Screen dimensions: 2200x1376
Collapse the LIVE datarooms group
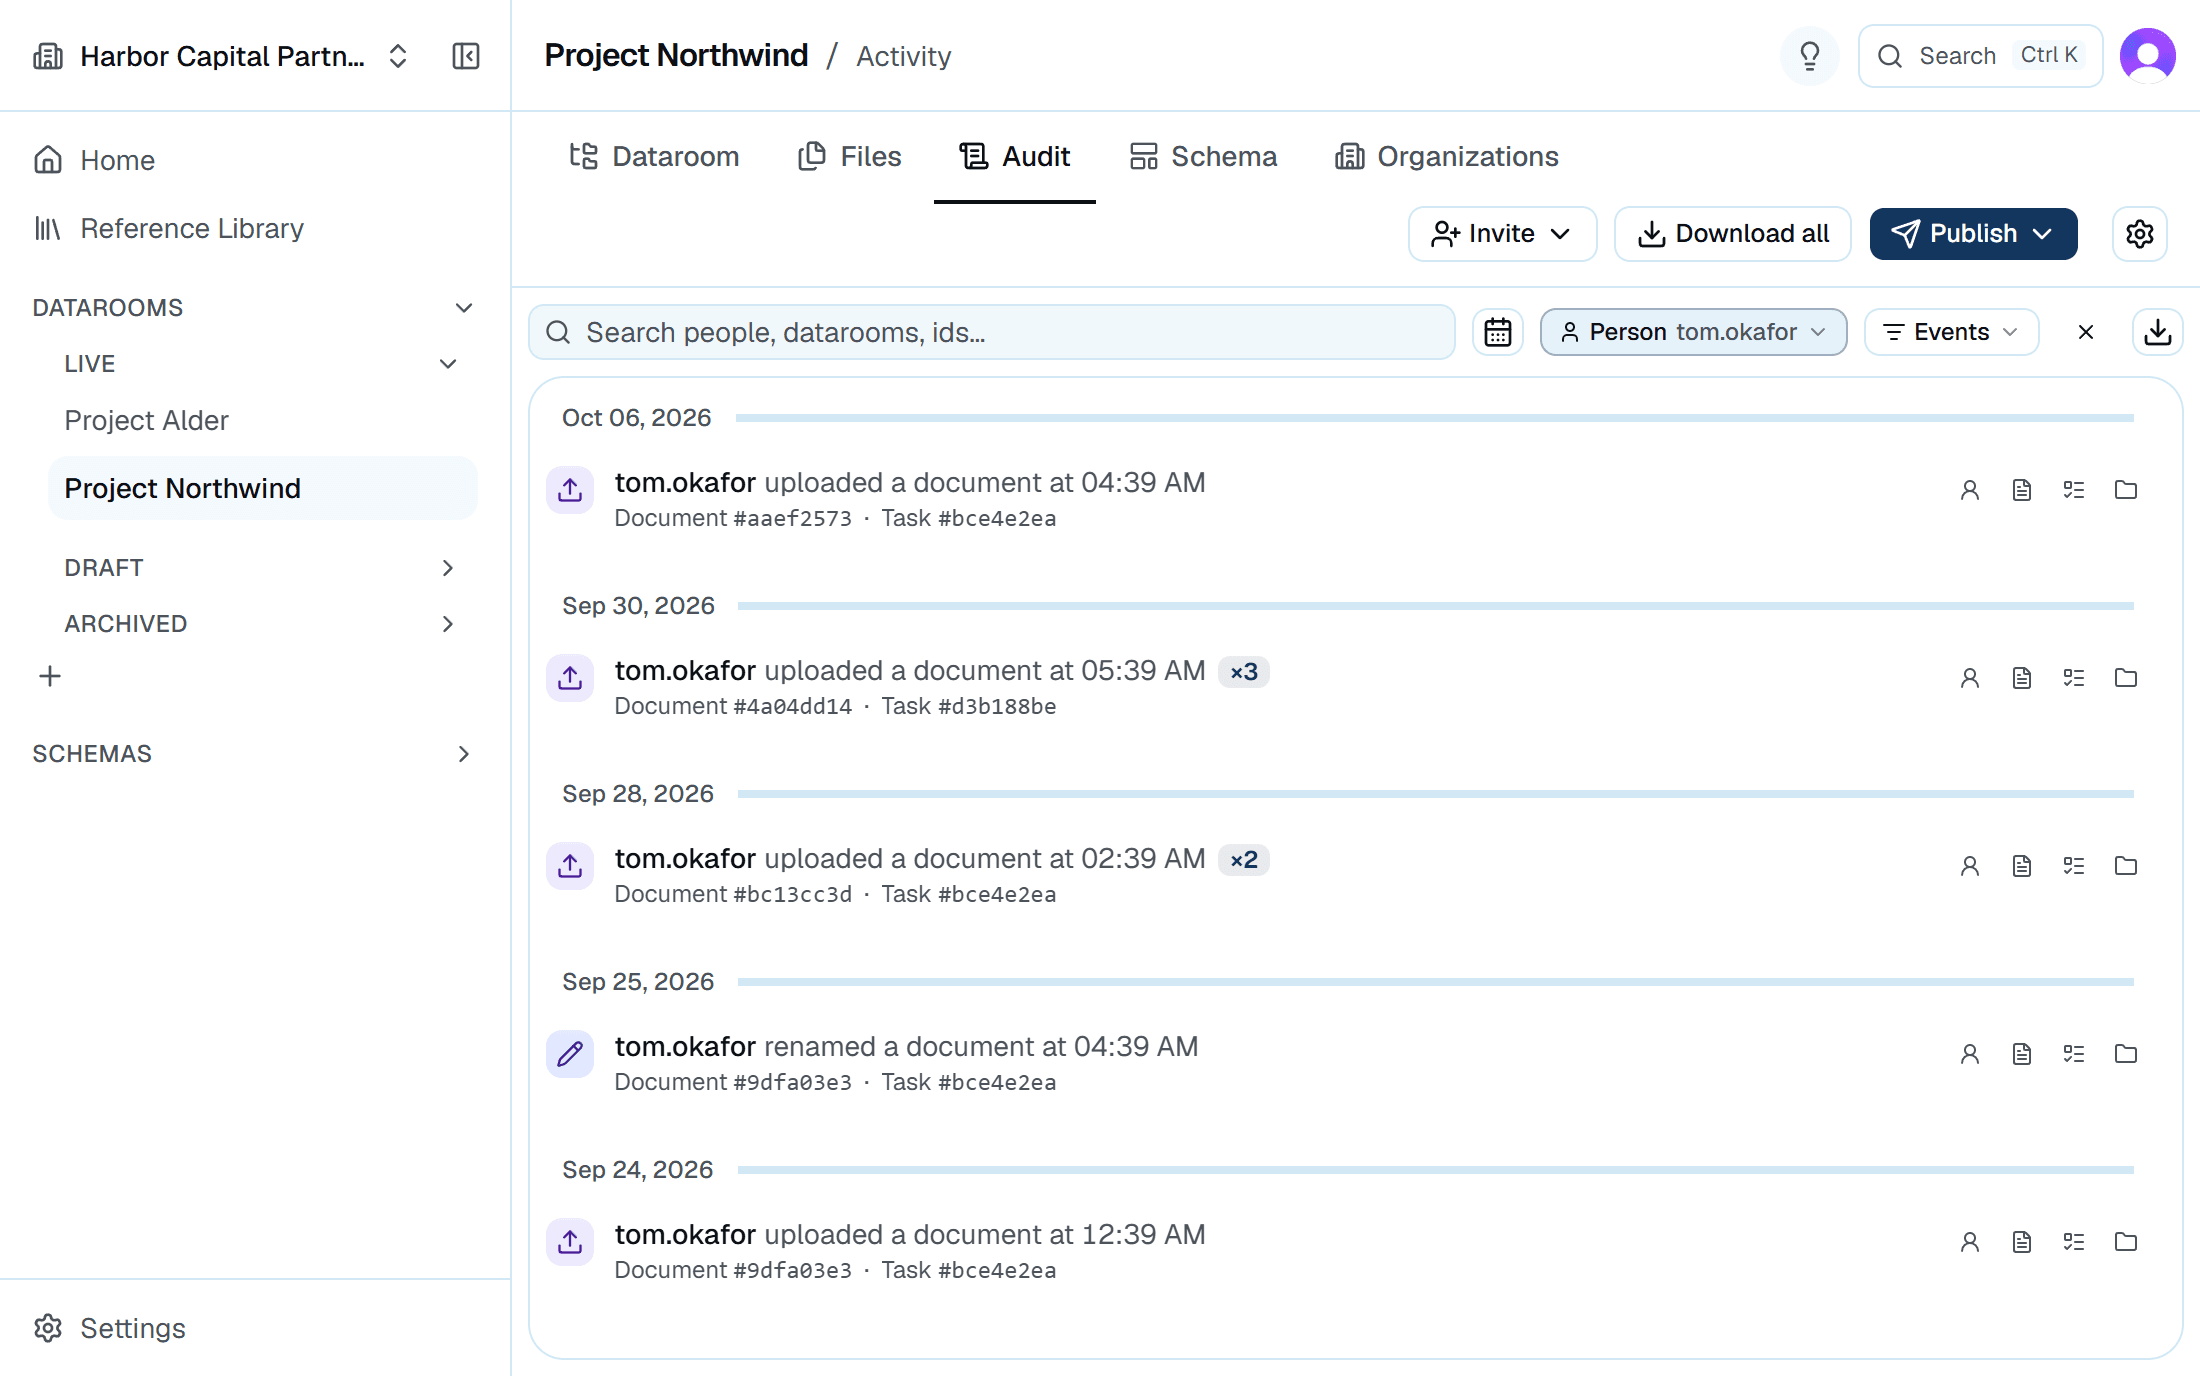coord(448,364)
